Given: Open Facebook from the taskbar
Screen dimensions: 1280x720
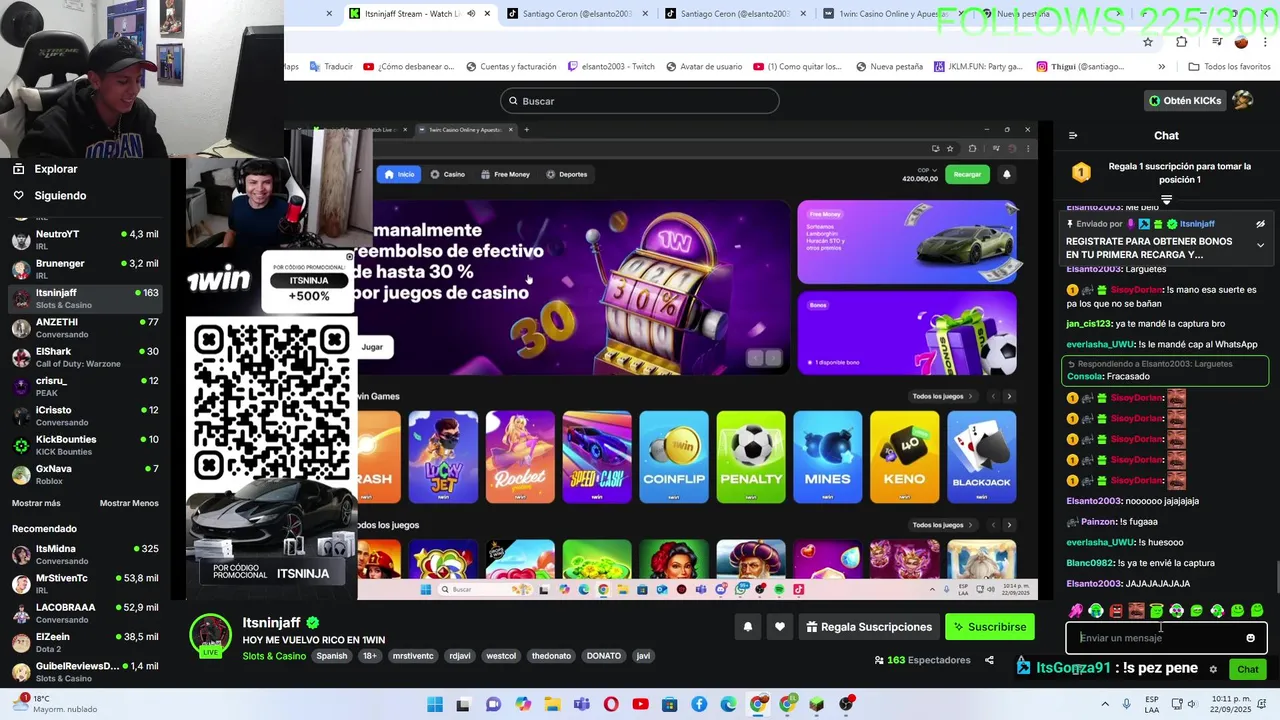Looking at the screenshot, I should 699,704.
